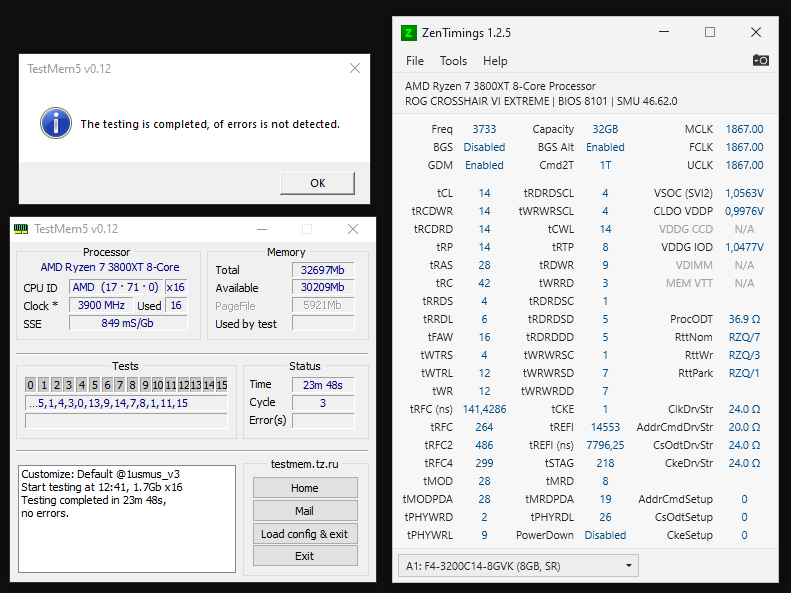This screenshot has height=593, width=791.
Task: Click the Cmd2T value 1T
Action: point(605,165)
